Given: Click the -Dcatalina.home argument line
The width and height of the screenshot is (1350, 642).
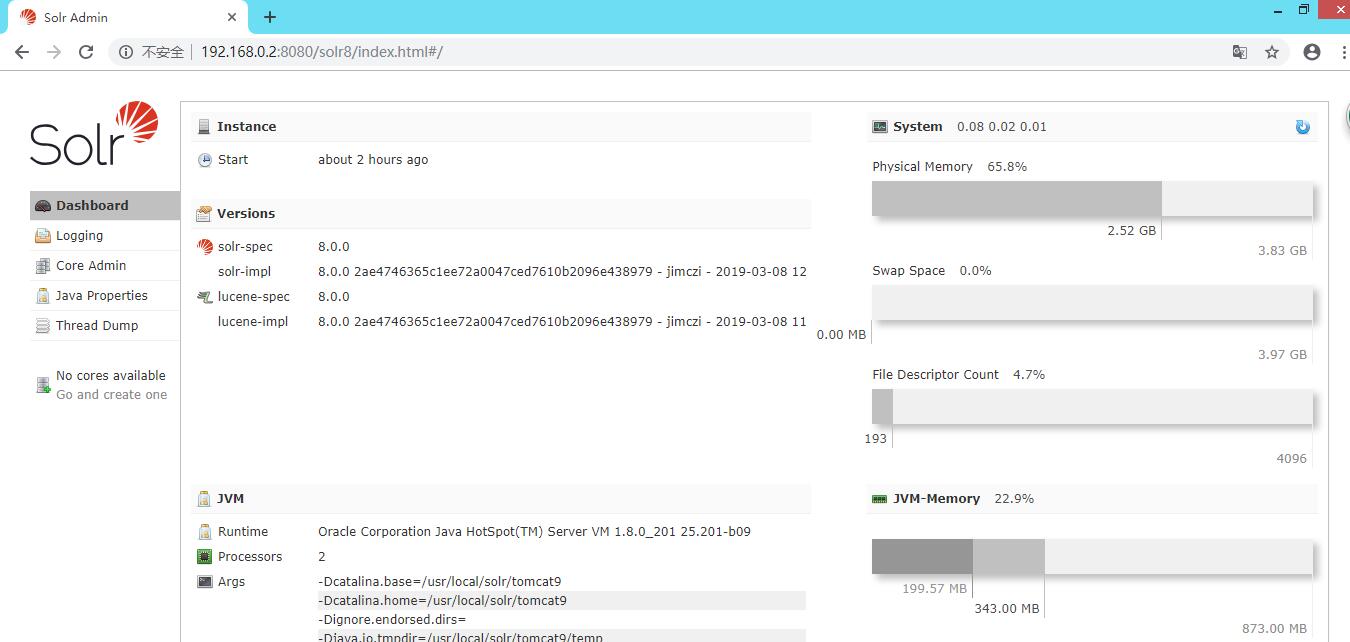Looking at the screenshot, I should (x=562, y=600).
